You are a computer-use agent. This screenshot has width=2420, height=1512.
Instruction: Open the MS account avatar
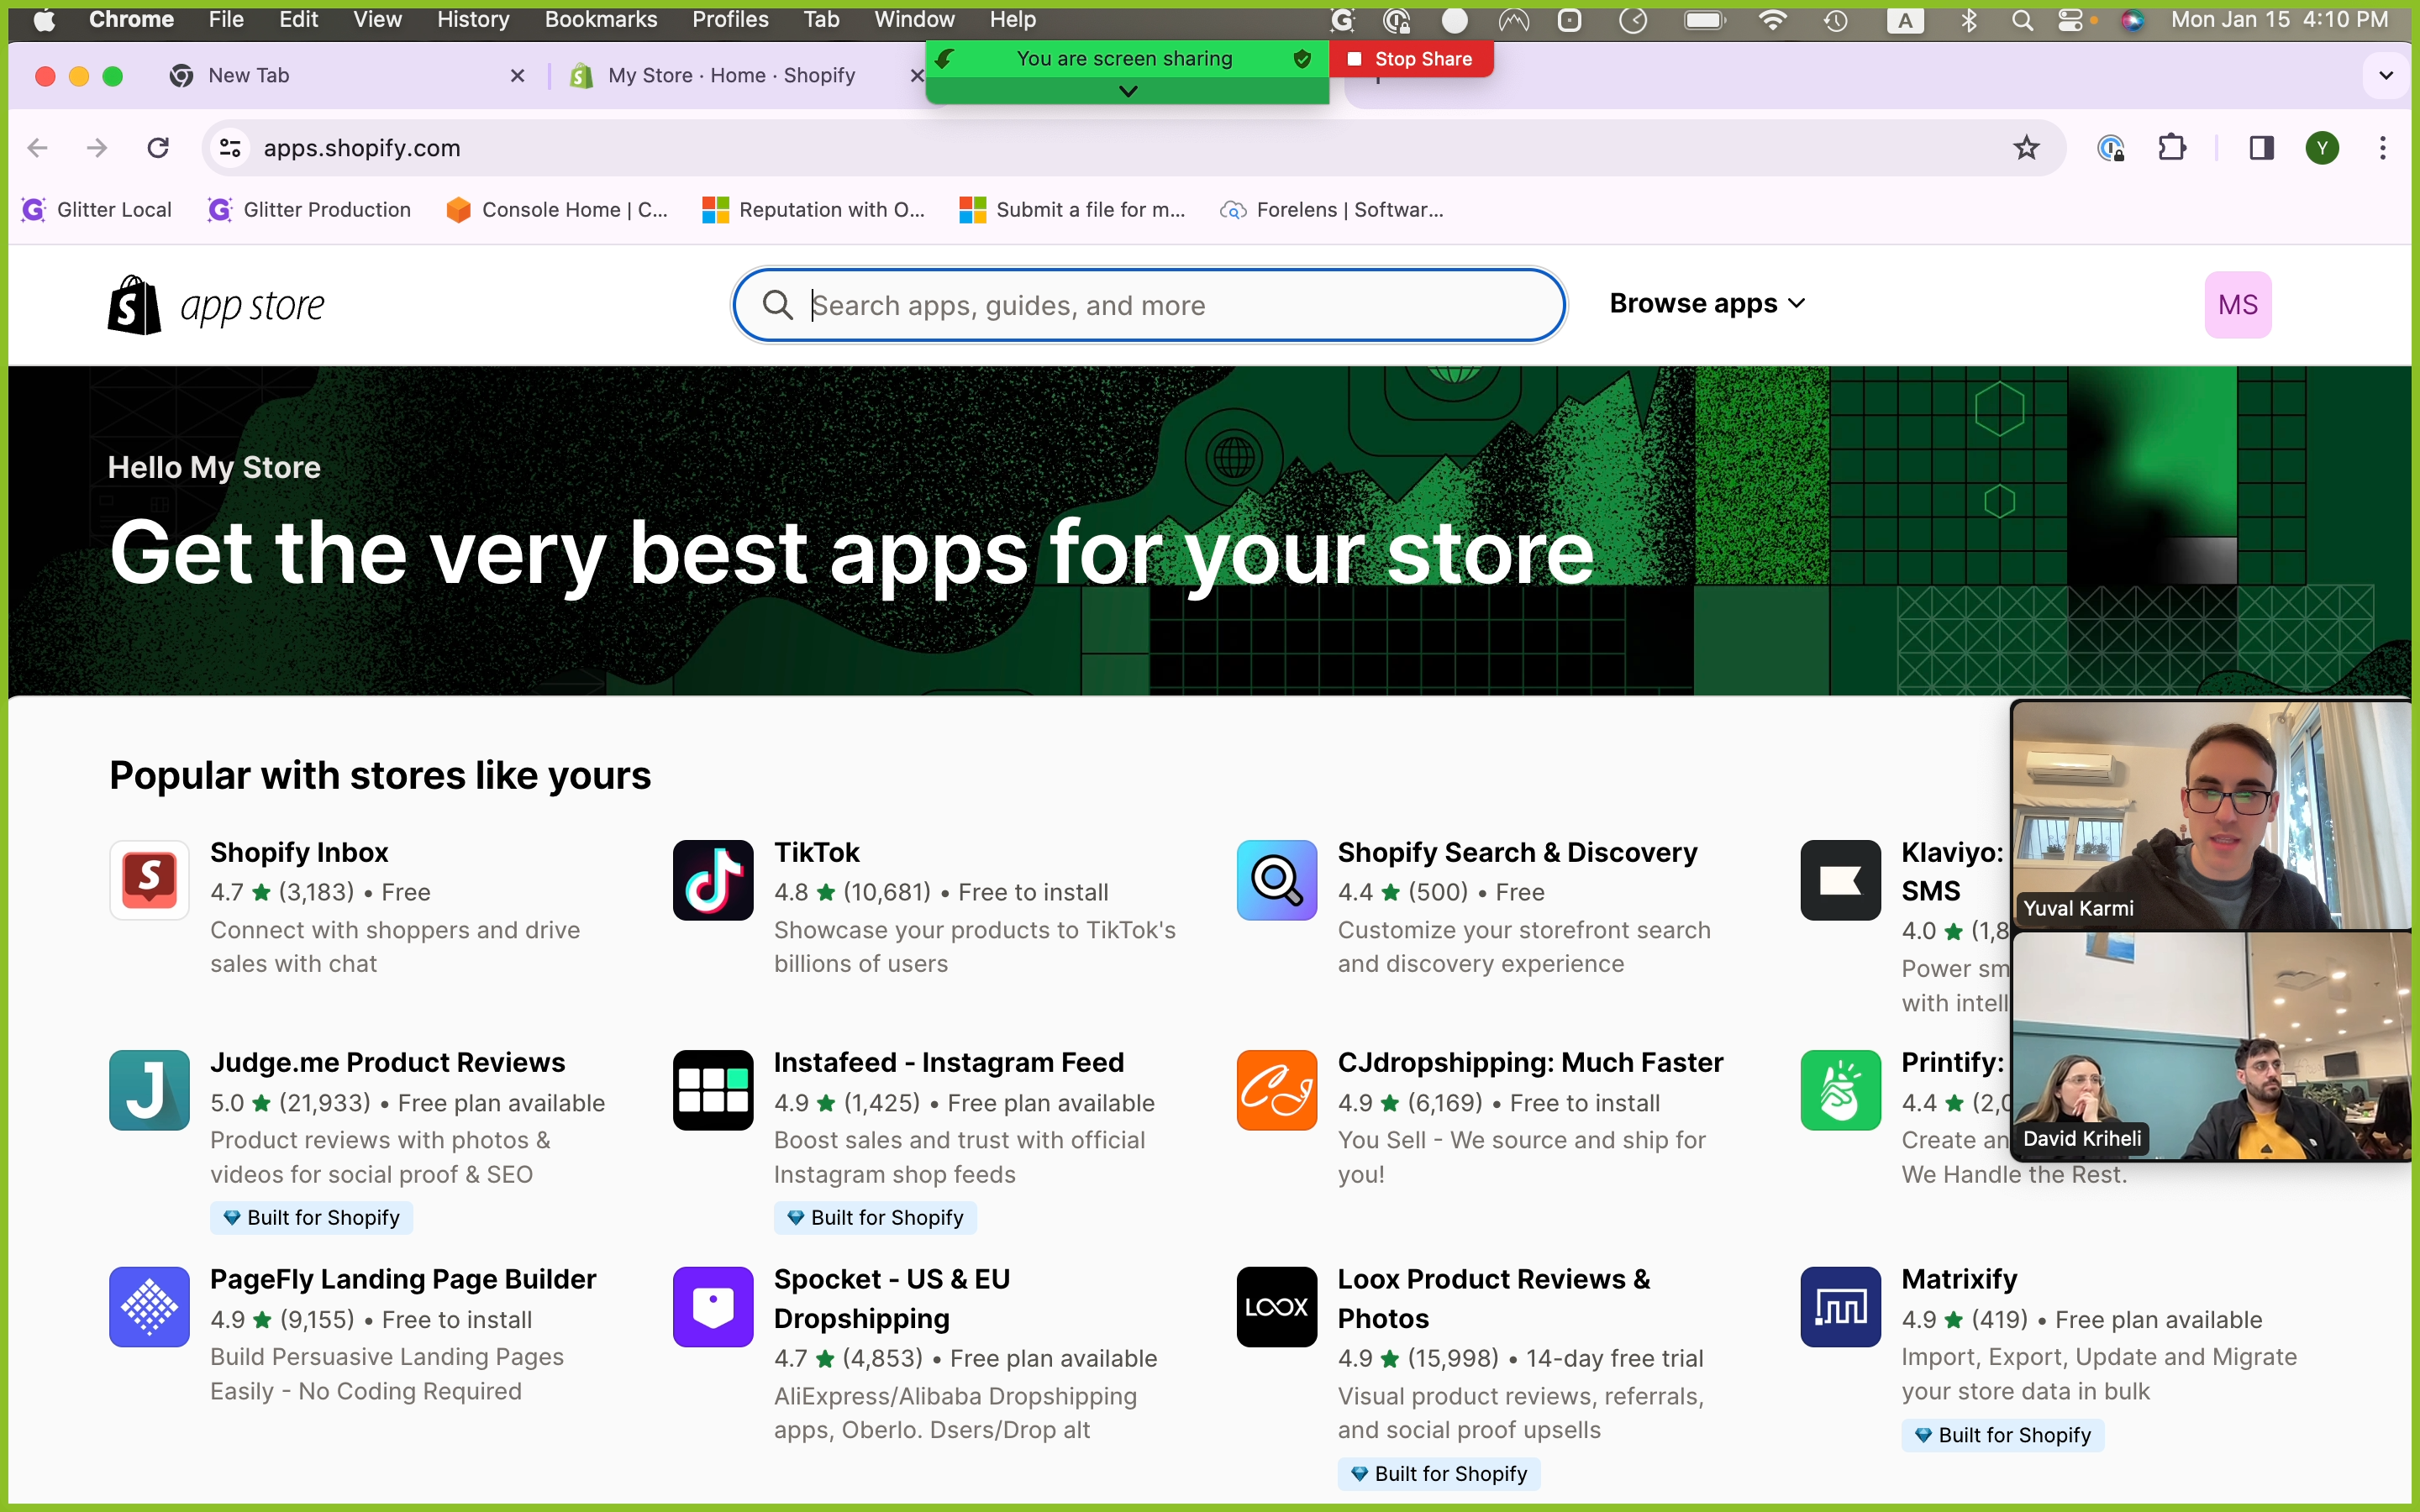(x=2237, y=305)
